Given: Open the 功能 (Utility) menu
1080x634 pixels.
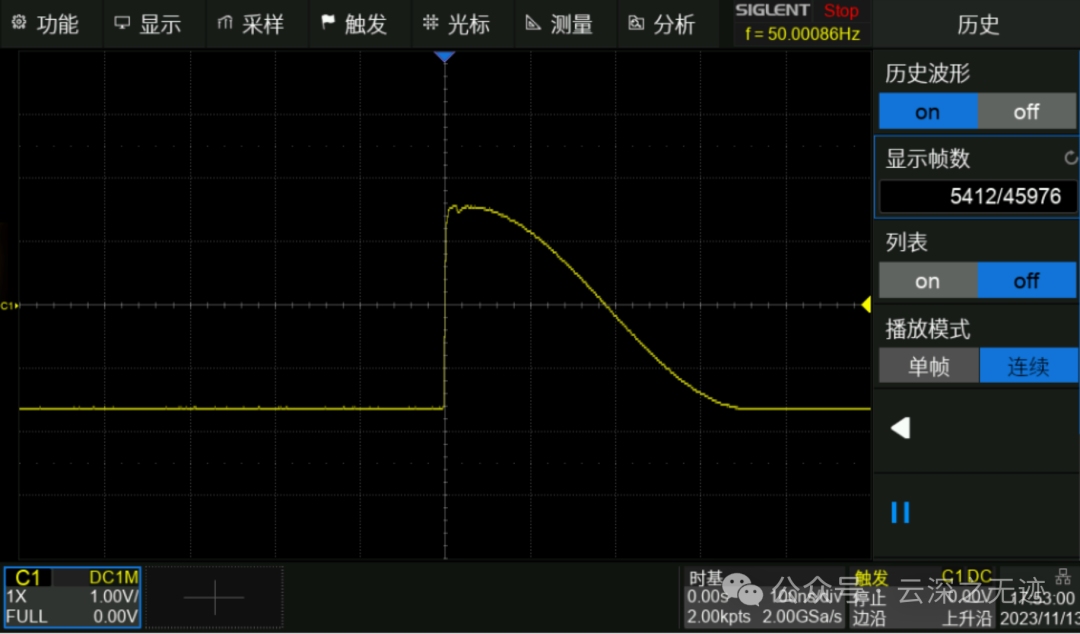Looking at the screenshot, I should 51,24.
